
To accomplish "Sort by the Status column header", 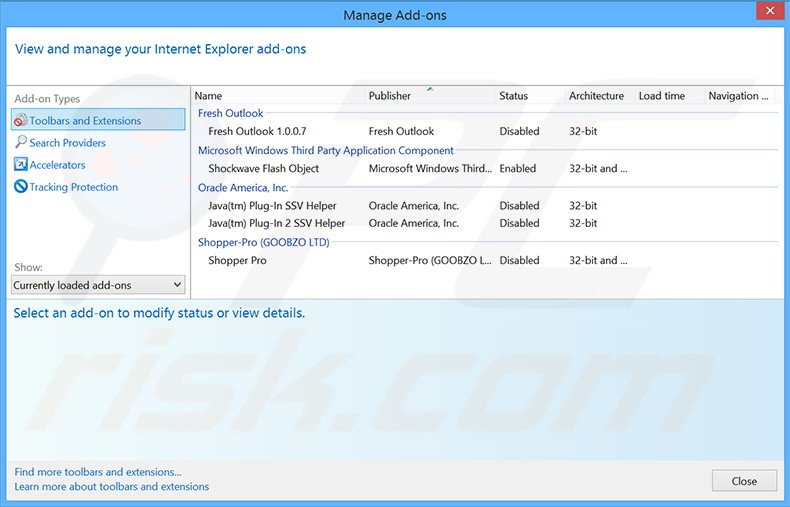I will coord(531,96).
